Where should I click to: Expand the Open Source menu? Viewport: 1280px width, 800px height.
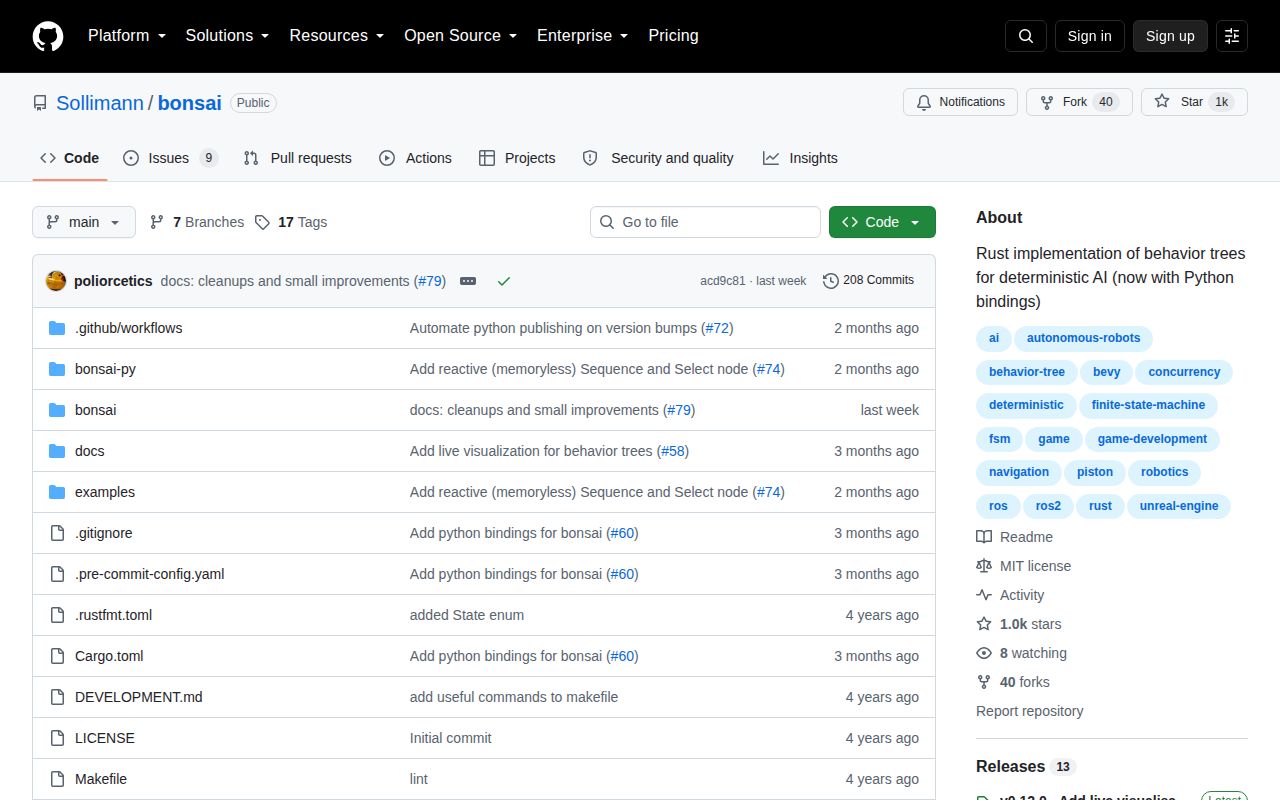(x=461, y=36)
